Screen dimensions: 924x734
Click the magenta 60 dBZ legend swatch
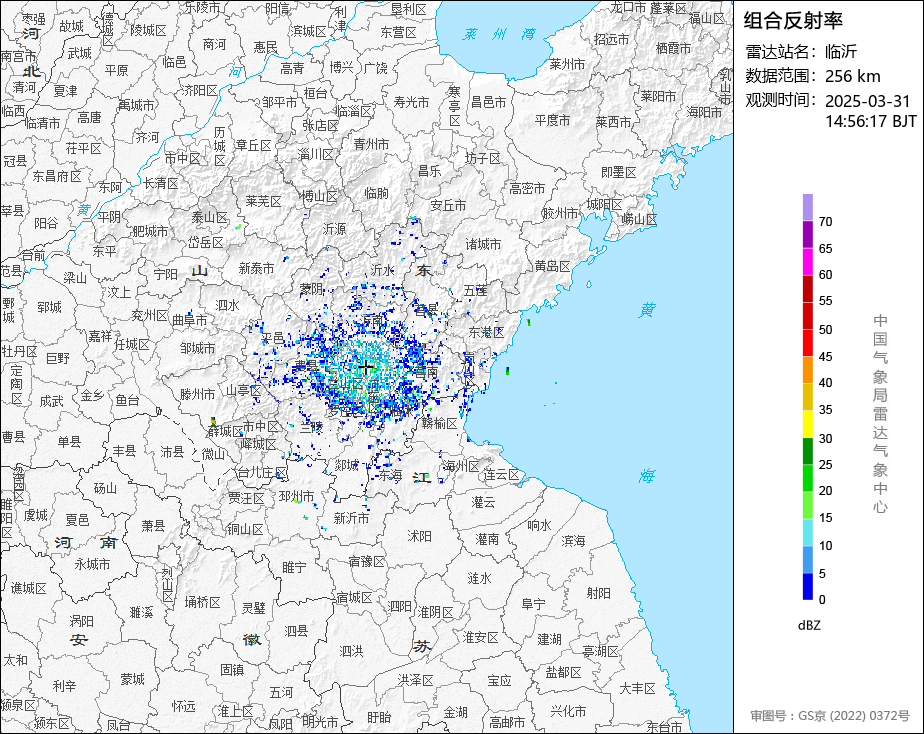807,262
